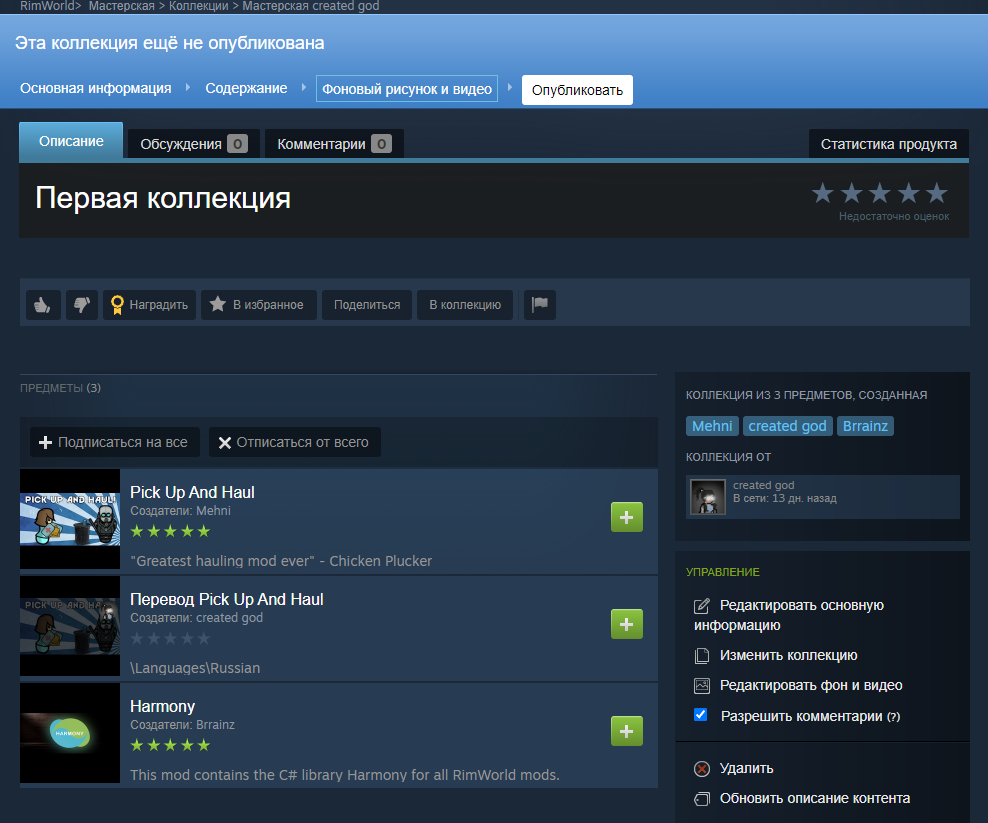Click the Harmony thumbnail
Viewport: 988px width, 823px height.
tap(70, 733)
